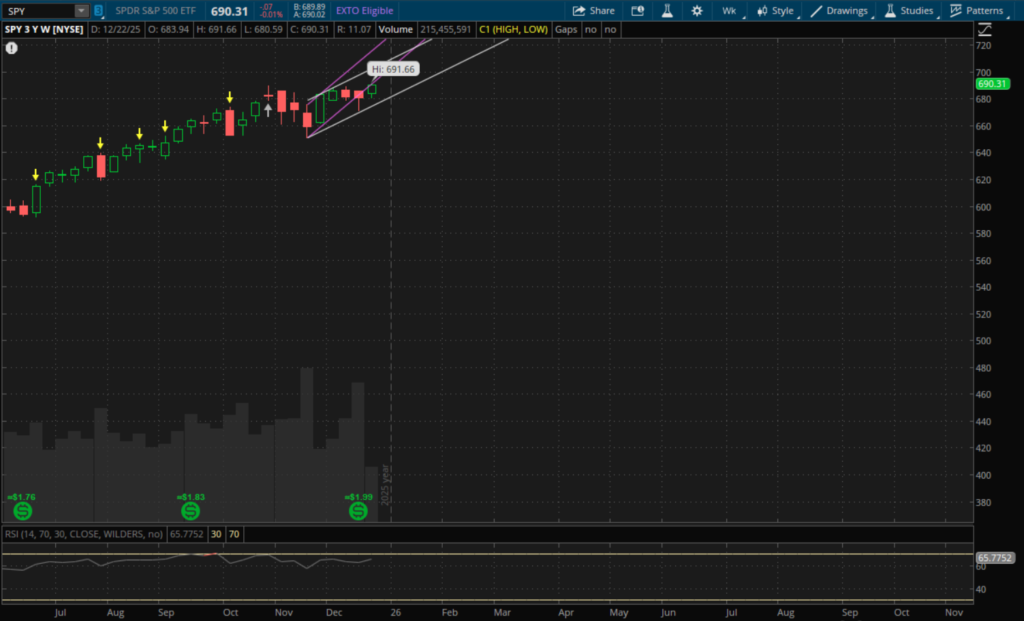The height and width of the screenshot is (621, 1024).
Task: Open chart settings gear icon
Action: click(x=696, y=10)
